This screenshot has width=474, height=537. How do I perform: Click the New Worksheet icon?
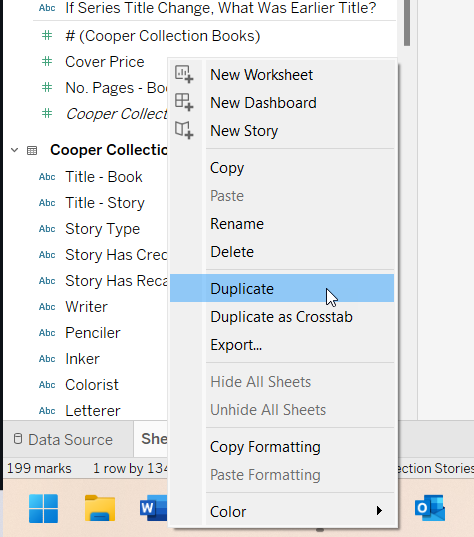click(184, 74)
